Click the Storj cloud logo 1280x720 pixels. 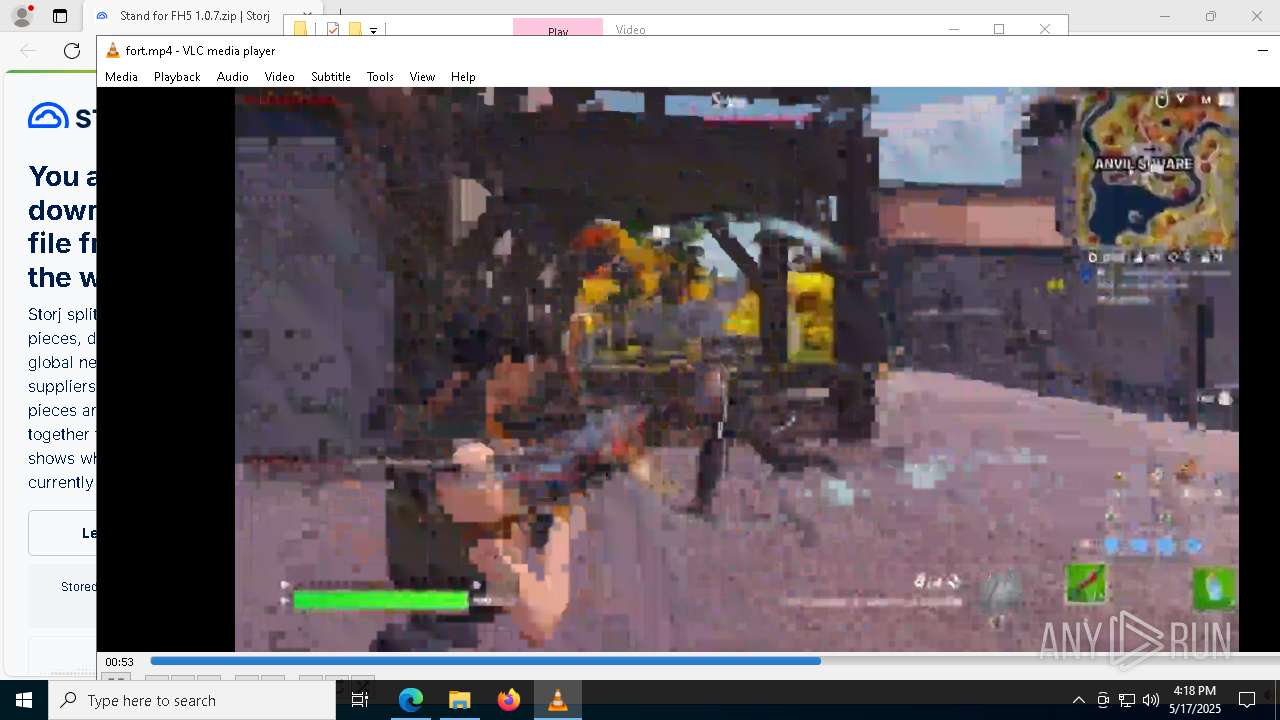[48, 117]
